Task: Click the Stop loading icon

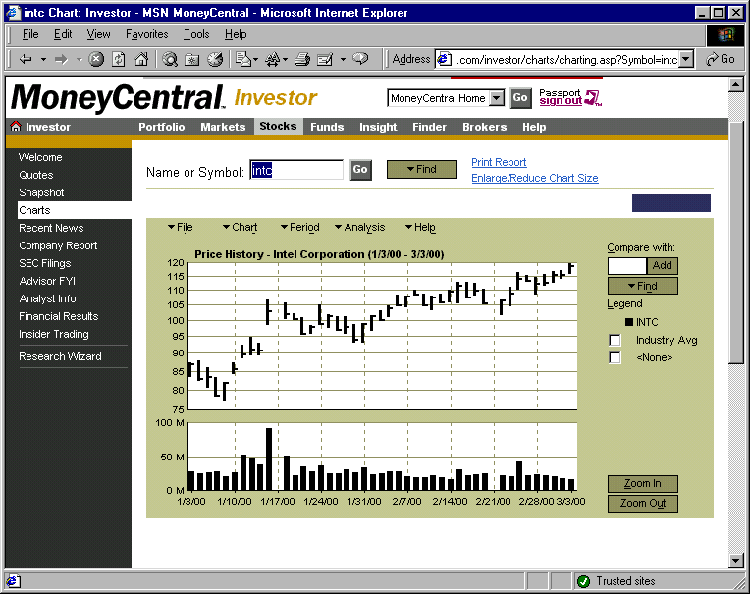Action: 96,59
